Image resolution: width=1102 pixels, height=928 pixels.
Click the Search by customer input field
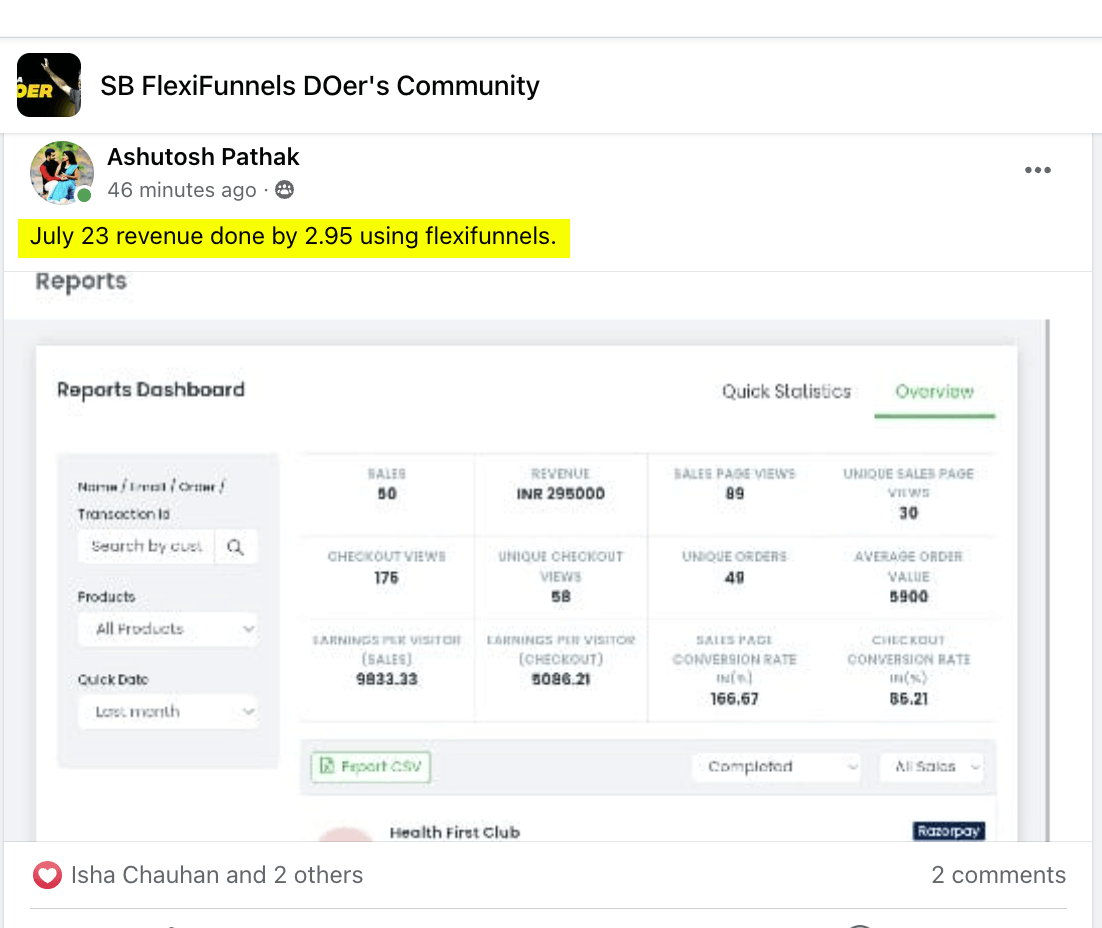point(147,547)
